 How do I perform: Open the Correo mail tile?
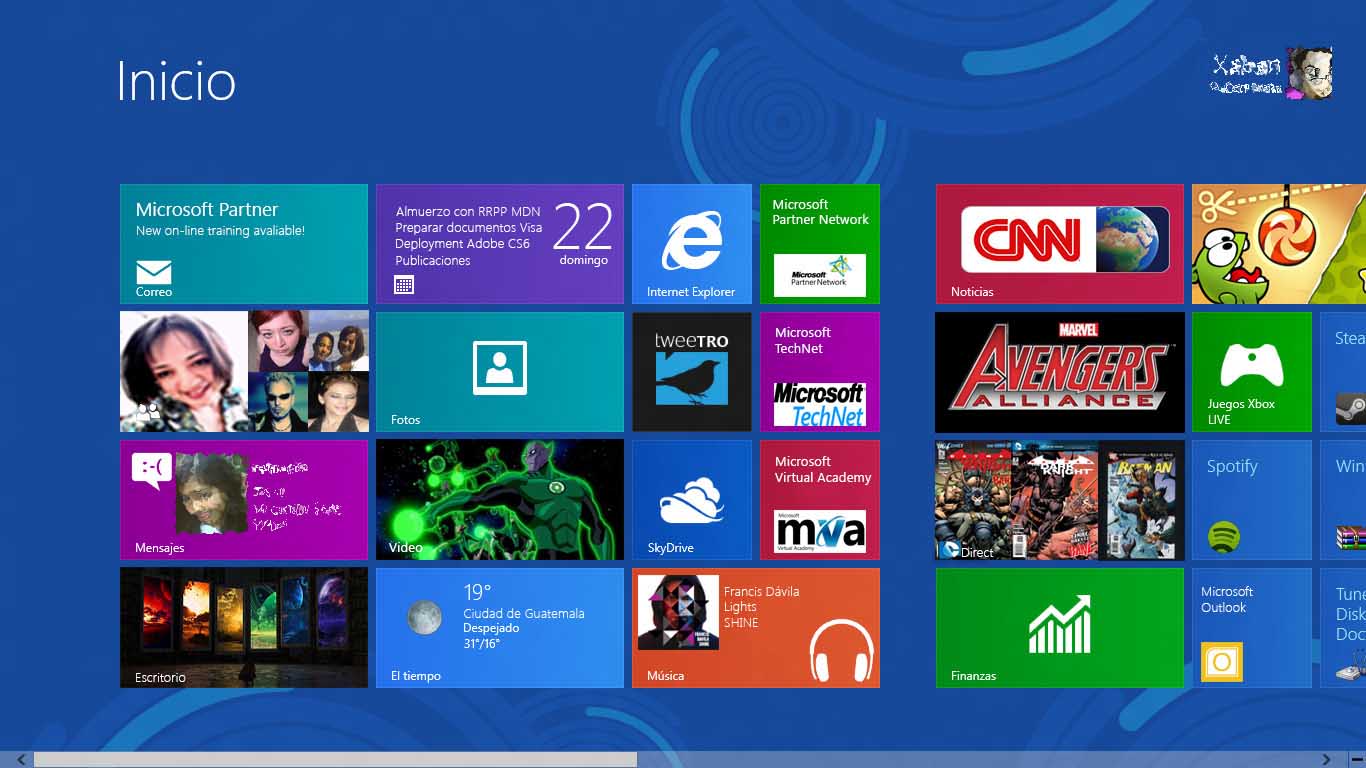[x=244, y=244]
